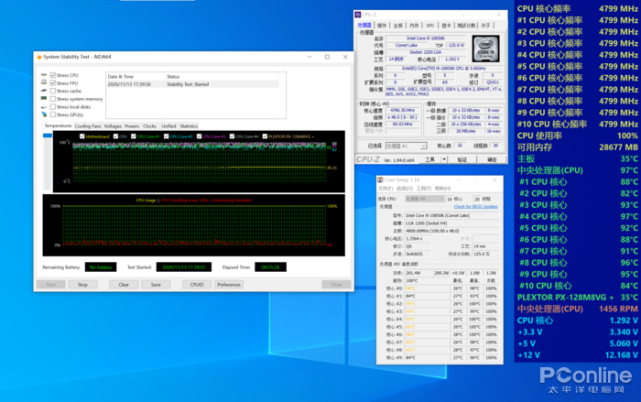Uncheck the Stress CPU checkbox
The height and width of the screenshot is (402, 641).
click(x=53, y=75)
